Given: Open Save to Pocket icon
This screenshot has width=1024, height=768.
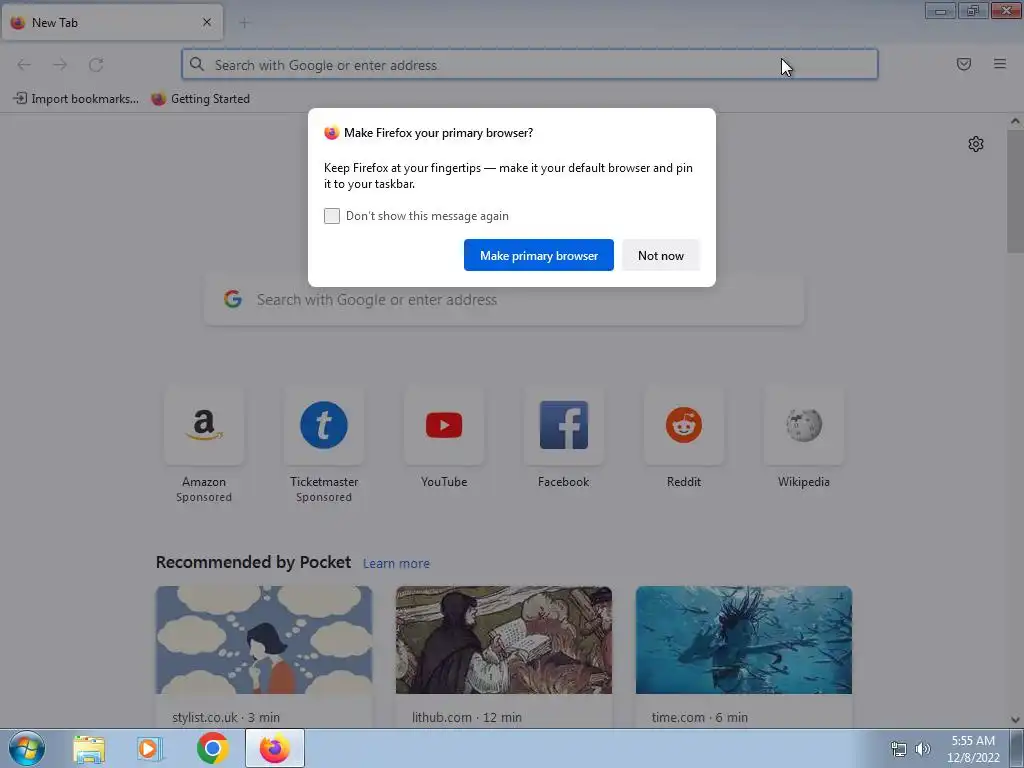Looking at the screenshot, I should tap(964, 64).
